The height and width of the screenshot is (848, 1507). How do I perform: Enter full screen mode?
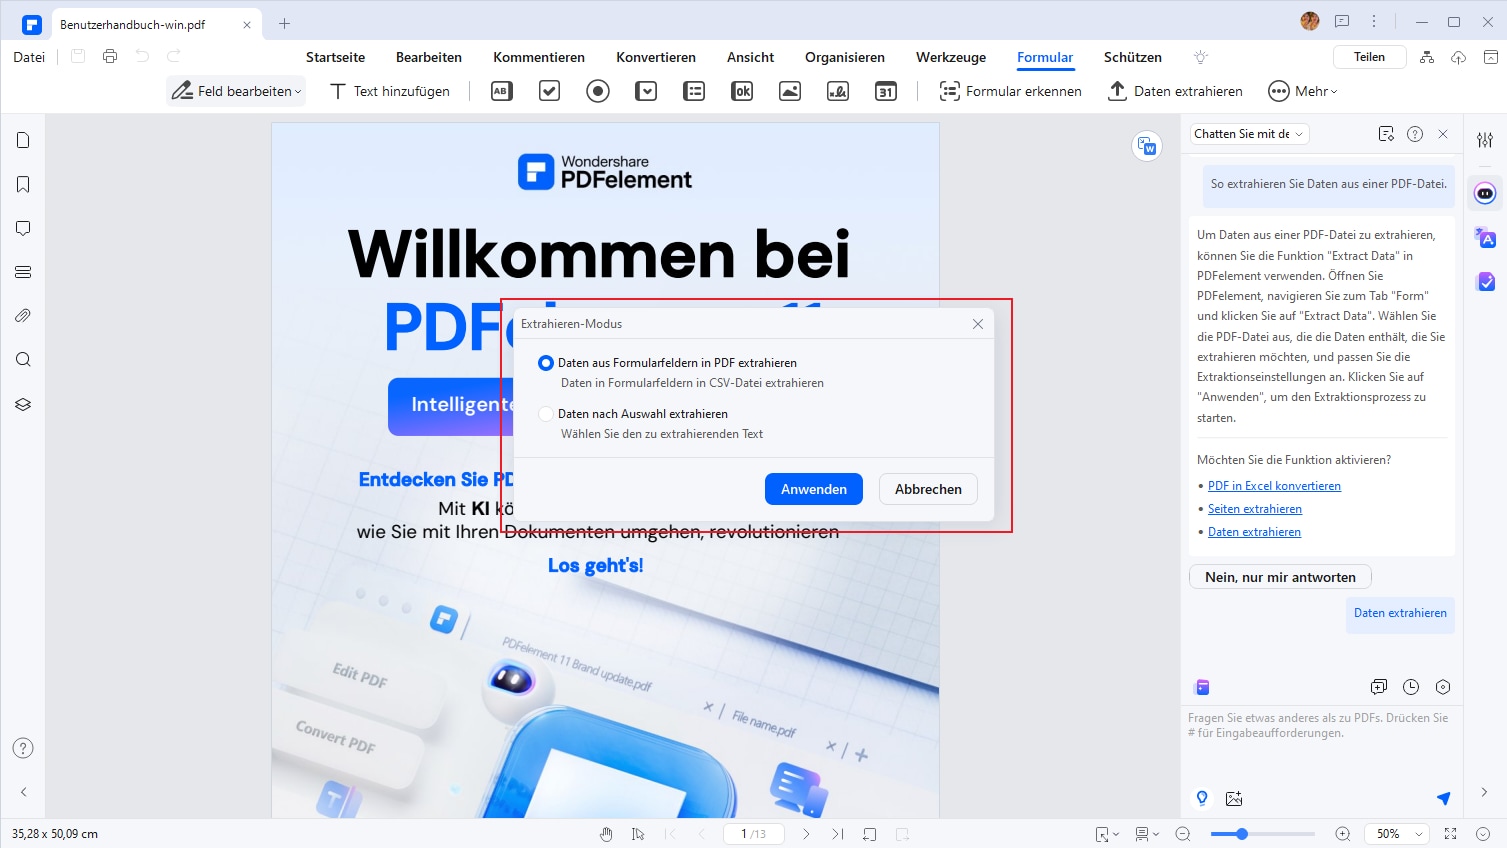pos(1451,834)
